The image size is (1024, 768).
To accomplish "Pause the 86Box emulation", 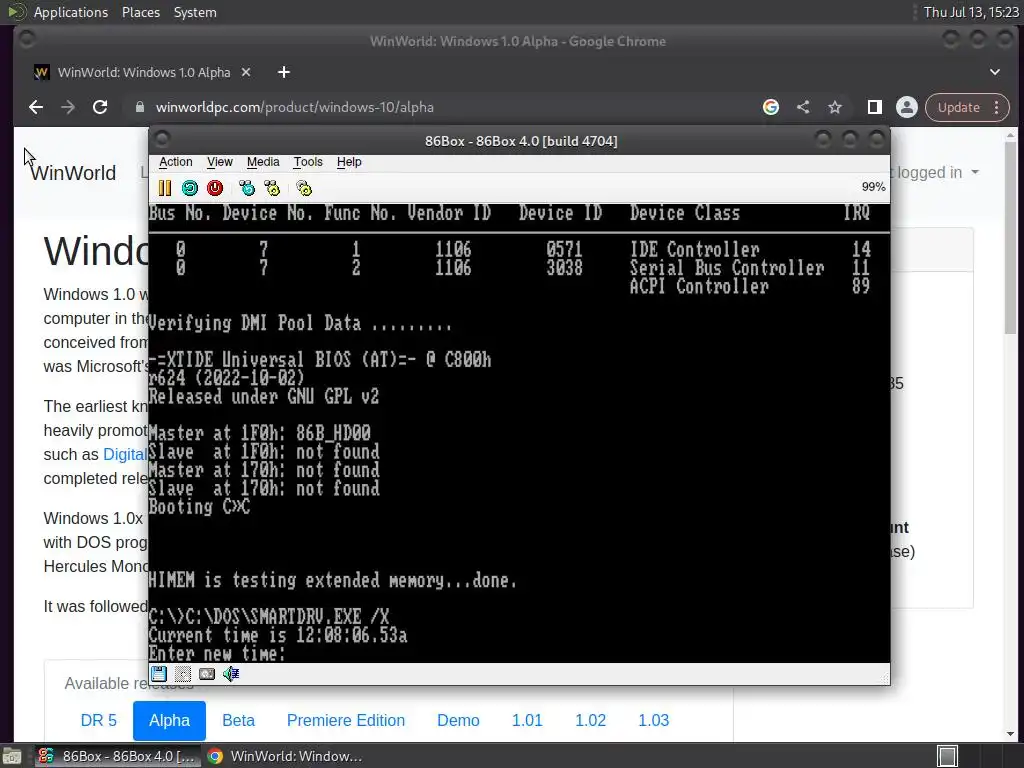I will pyautogui.click(x=165, y=189).
